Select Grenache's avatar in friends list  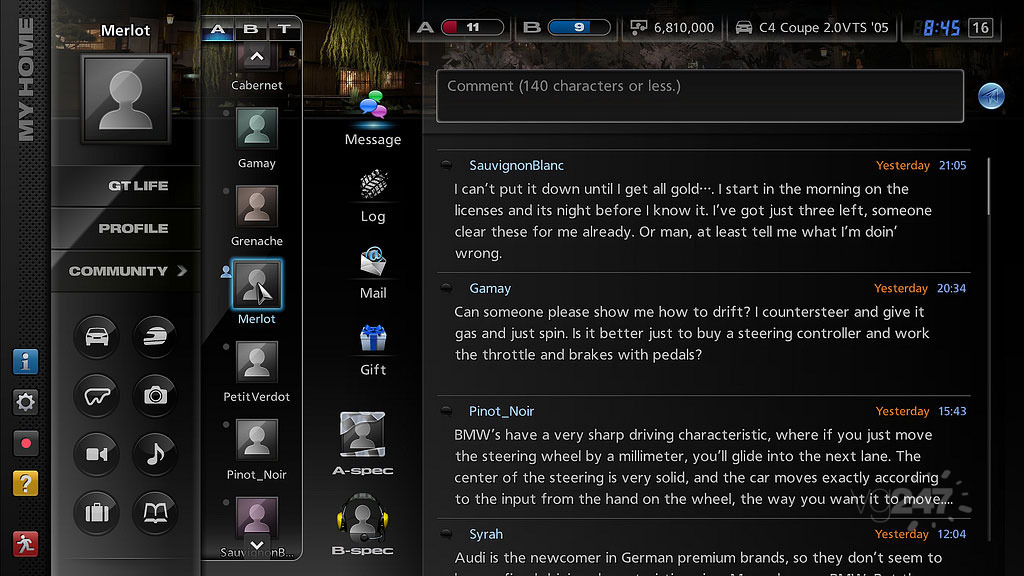point(257,206)
